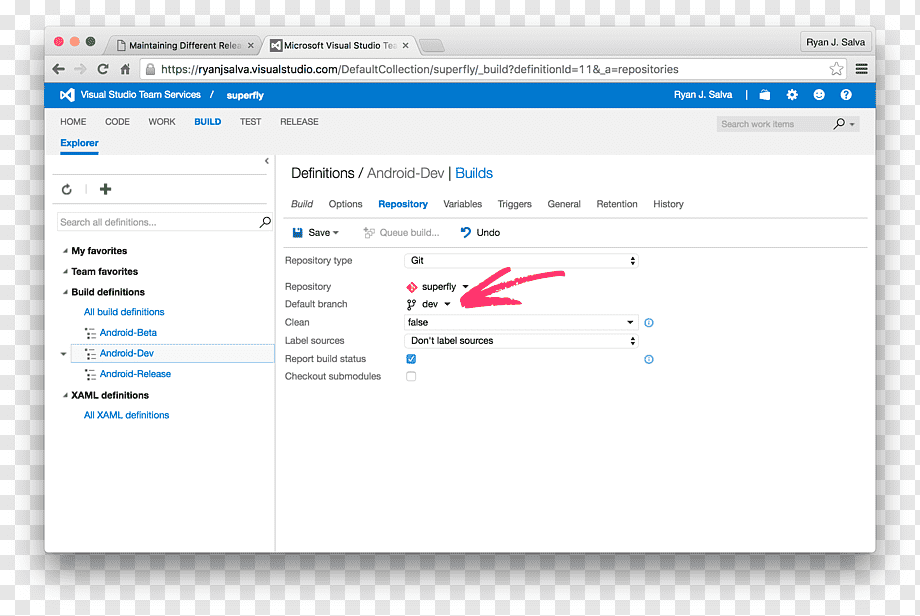This screenshot has width=920, height=616.
Task: Switch to CODE hub
Action: (117, 121)
